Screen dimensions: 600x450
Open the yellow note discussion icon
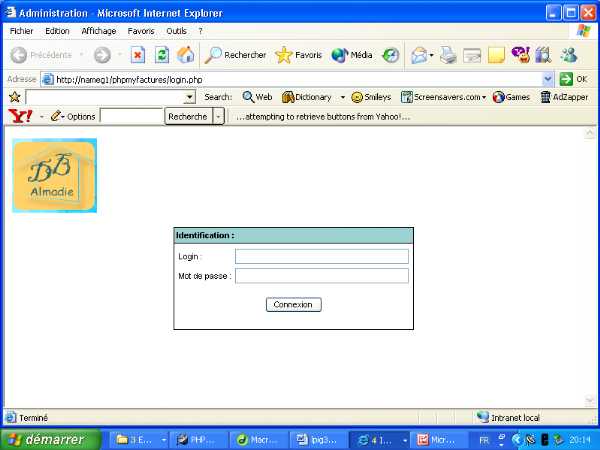tap(496, 55)
